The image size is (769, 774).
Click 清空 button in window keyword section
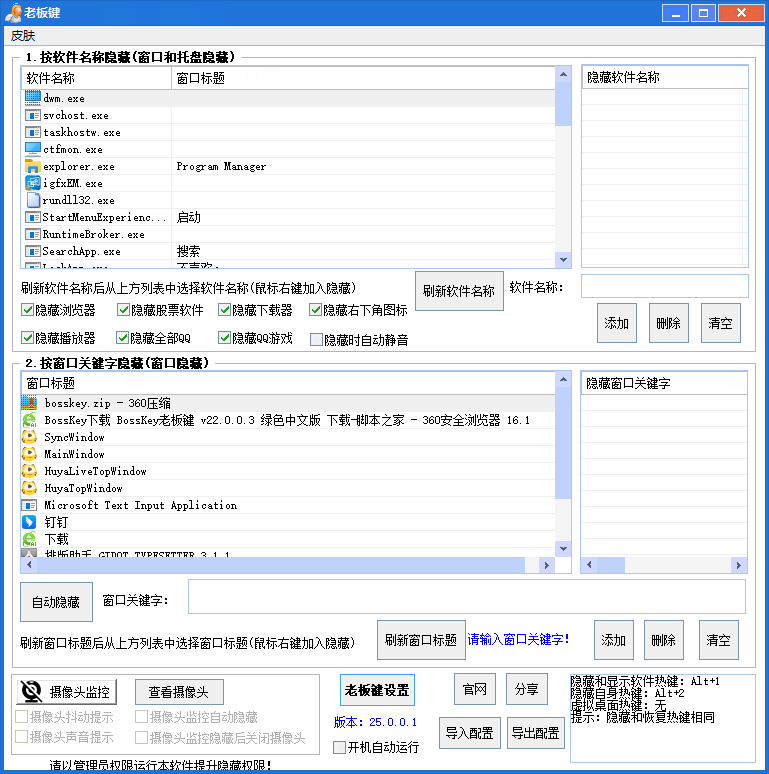point(718,640)
